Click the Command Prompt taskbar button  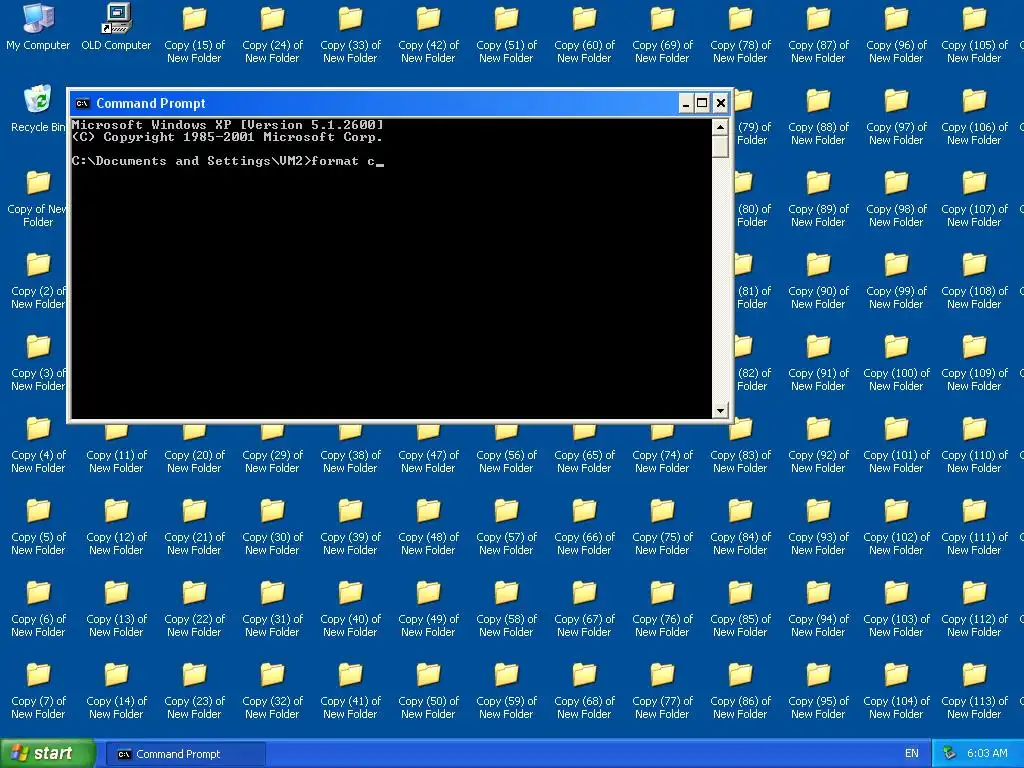pyautogui.click(x=185, y=754)
